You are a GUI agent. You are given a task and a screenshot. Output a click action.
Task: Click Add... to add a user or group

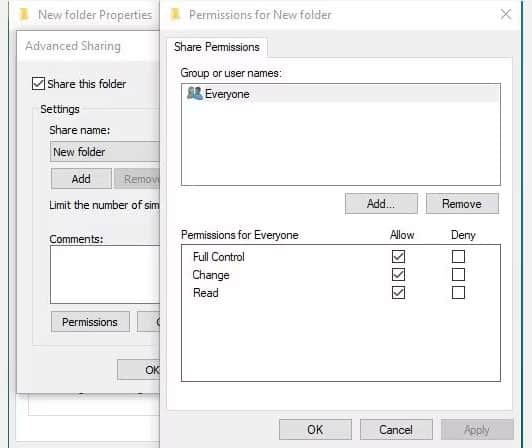[381, 204]
